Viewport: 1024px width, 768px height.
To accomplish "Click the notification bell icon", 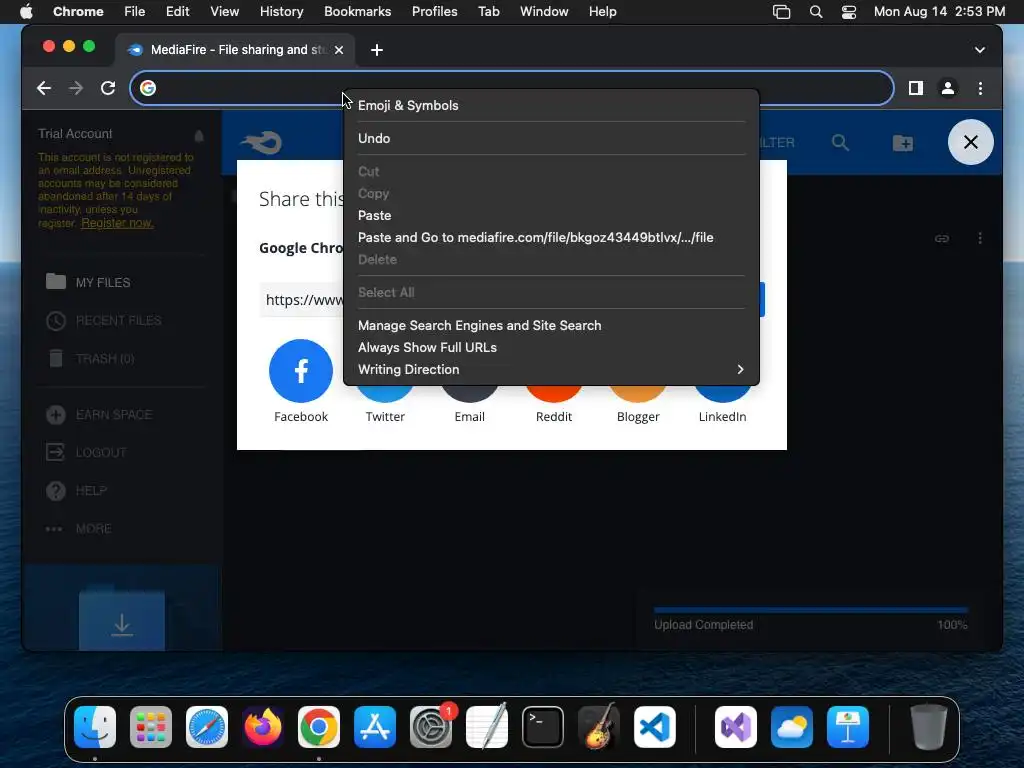I will pos(199,136).
